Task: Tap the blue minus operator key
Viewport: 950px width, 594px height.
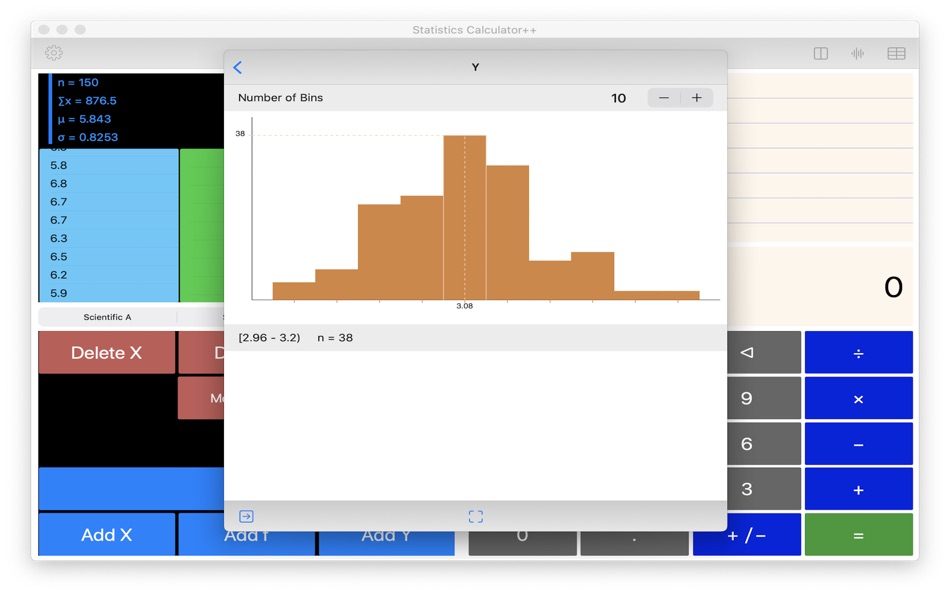Action: tap(859, 444)
